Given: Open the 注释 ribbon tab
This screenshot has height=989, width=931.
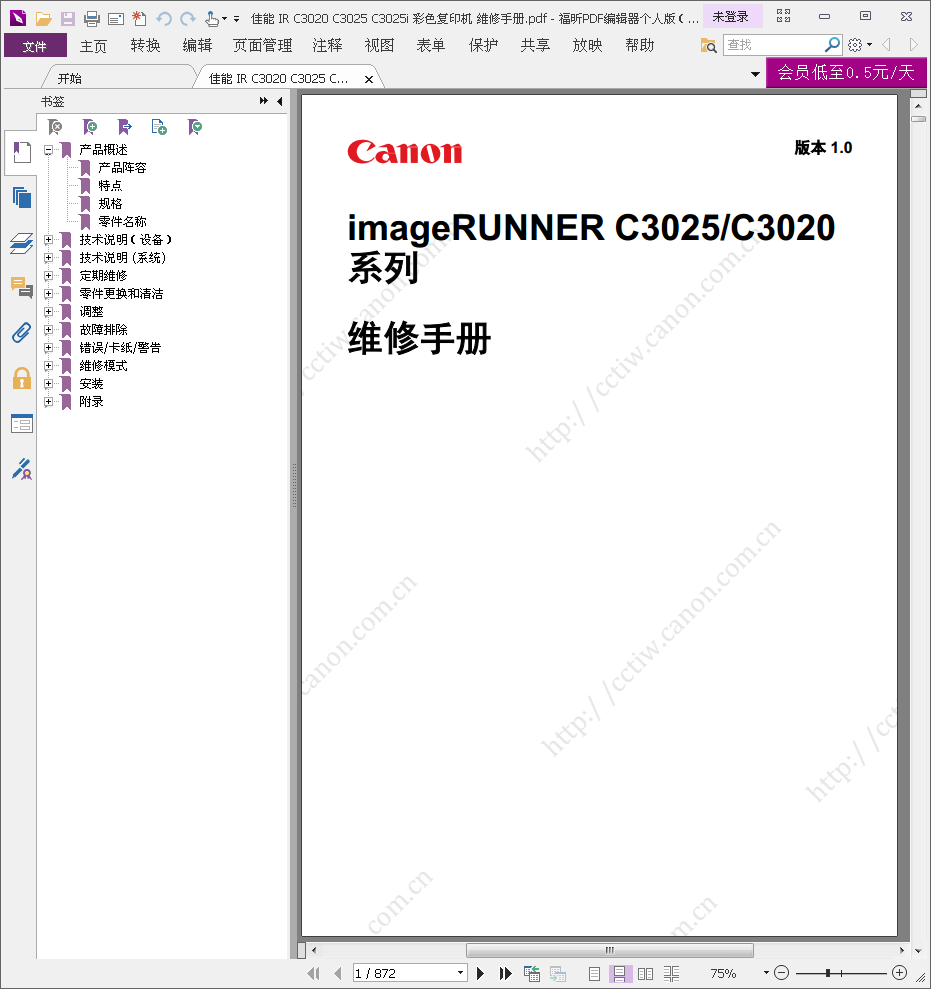Looking at the screenshot, I should (x=327, y=46).
